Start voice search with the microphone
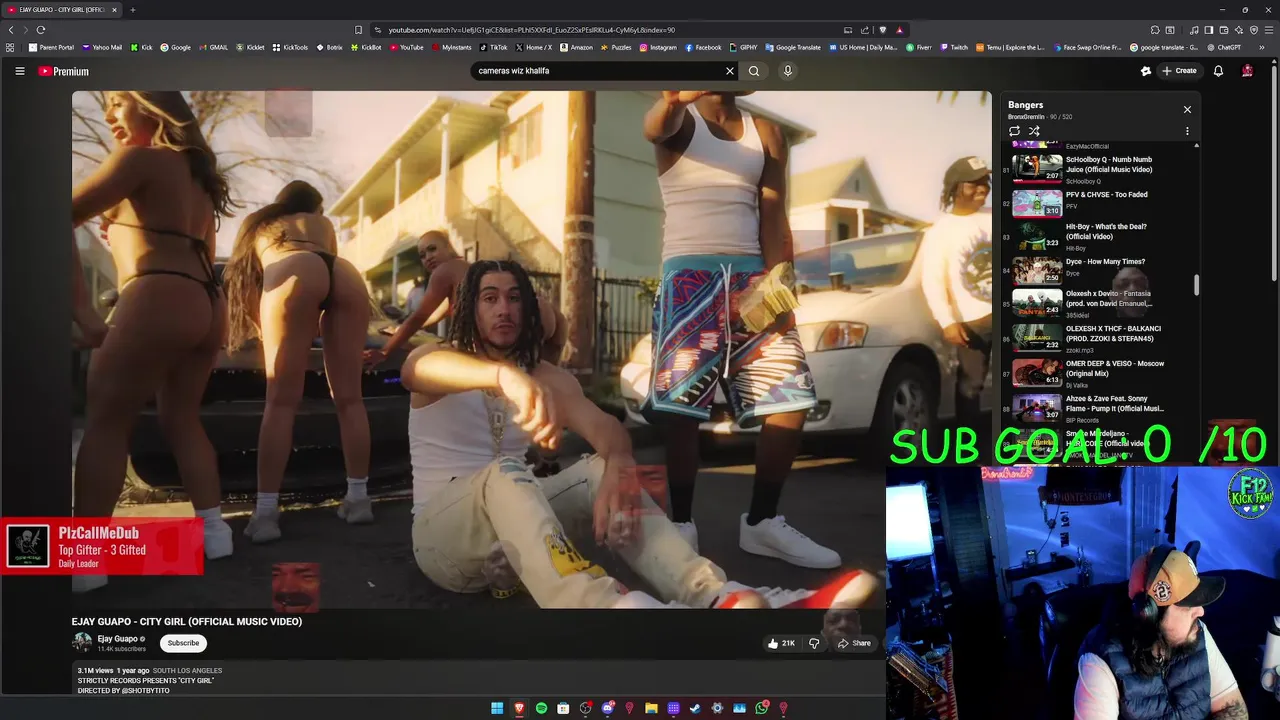The height and width of the screenshot is (720, 1280). coord(788,71)
